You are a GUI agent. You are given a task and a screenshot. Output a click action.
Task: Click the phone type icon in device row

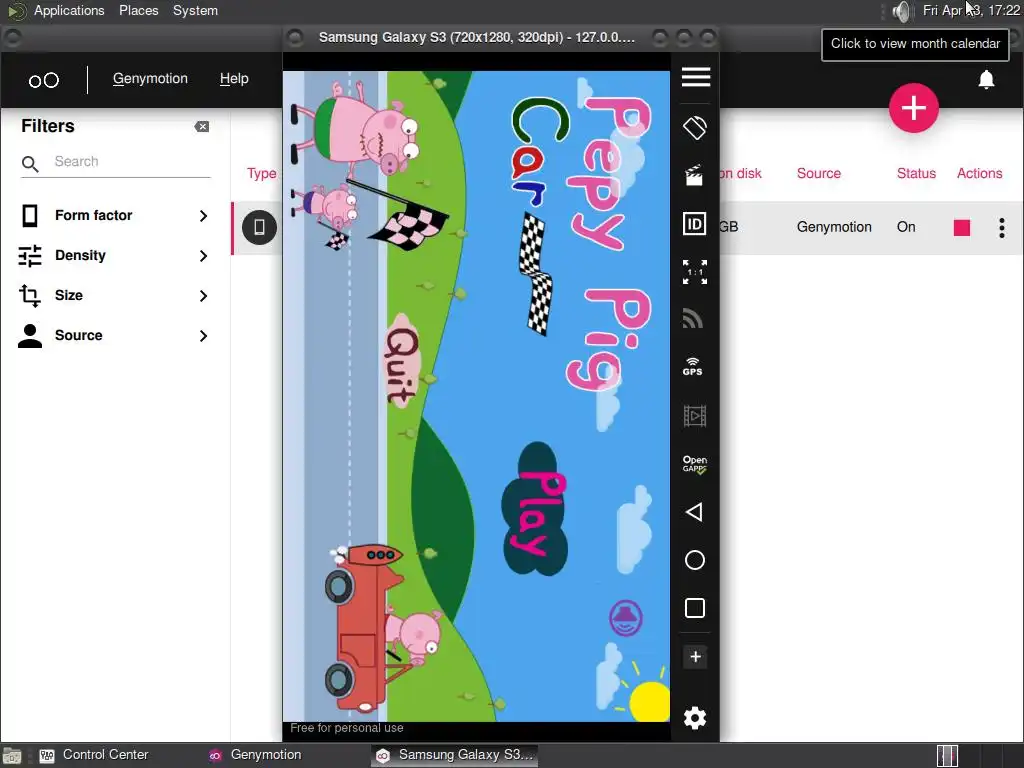click(259, 227)
